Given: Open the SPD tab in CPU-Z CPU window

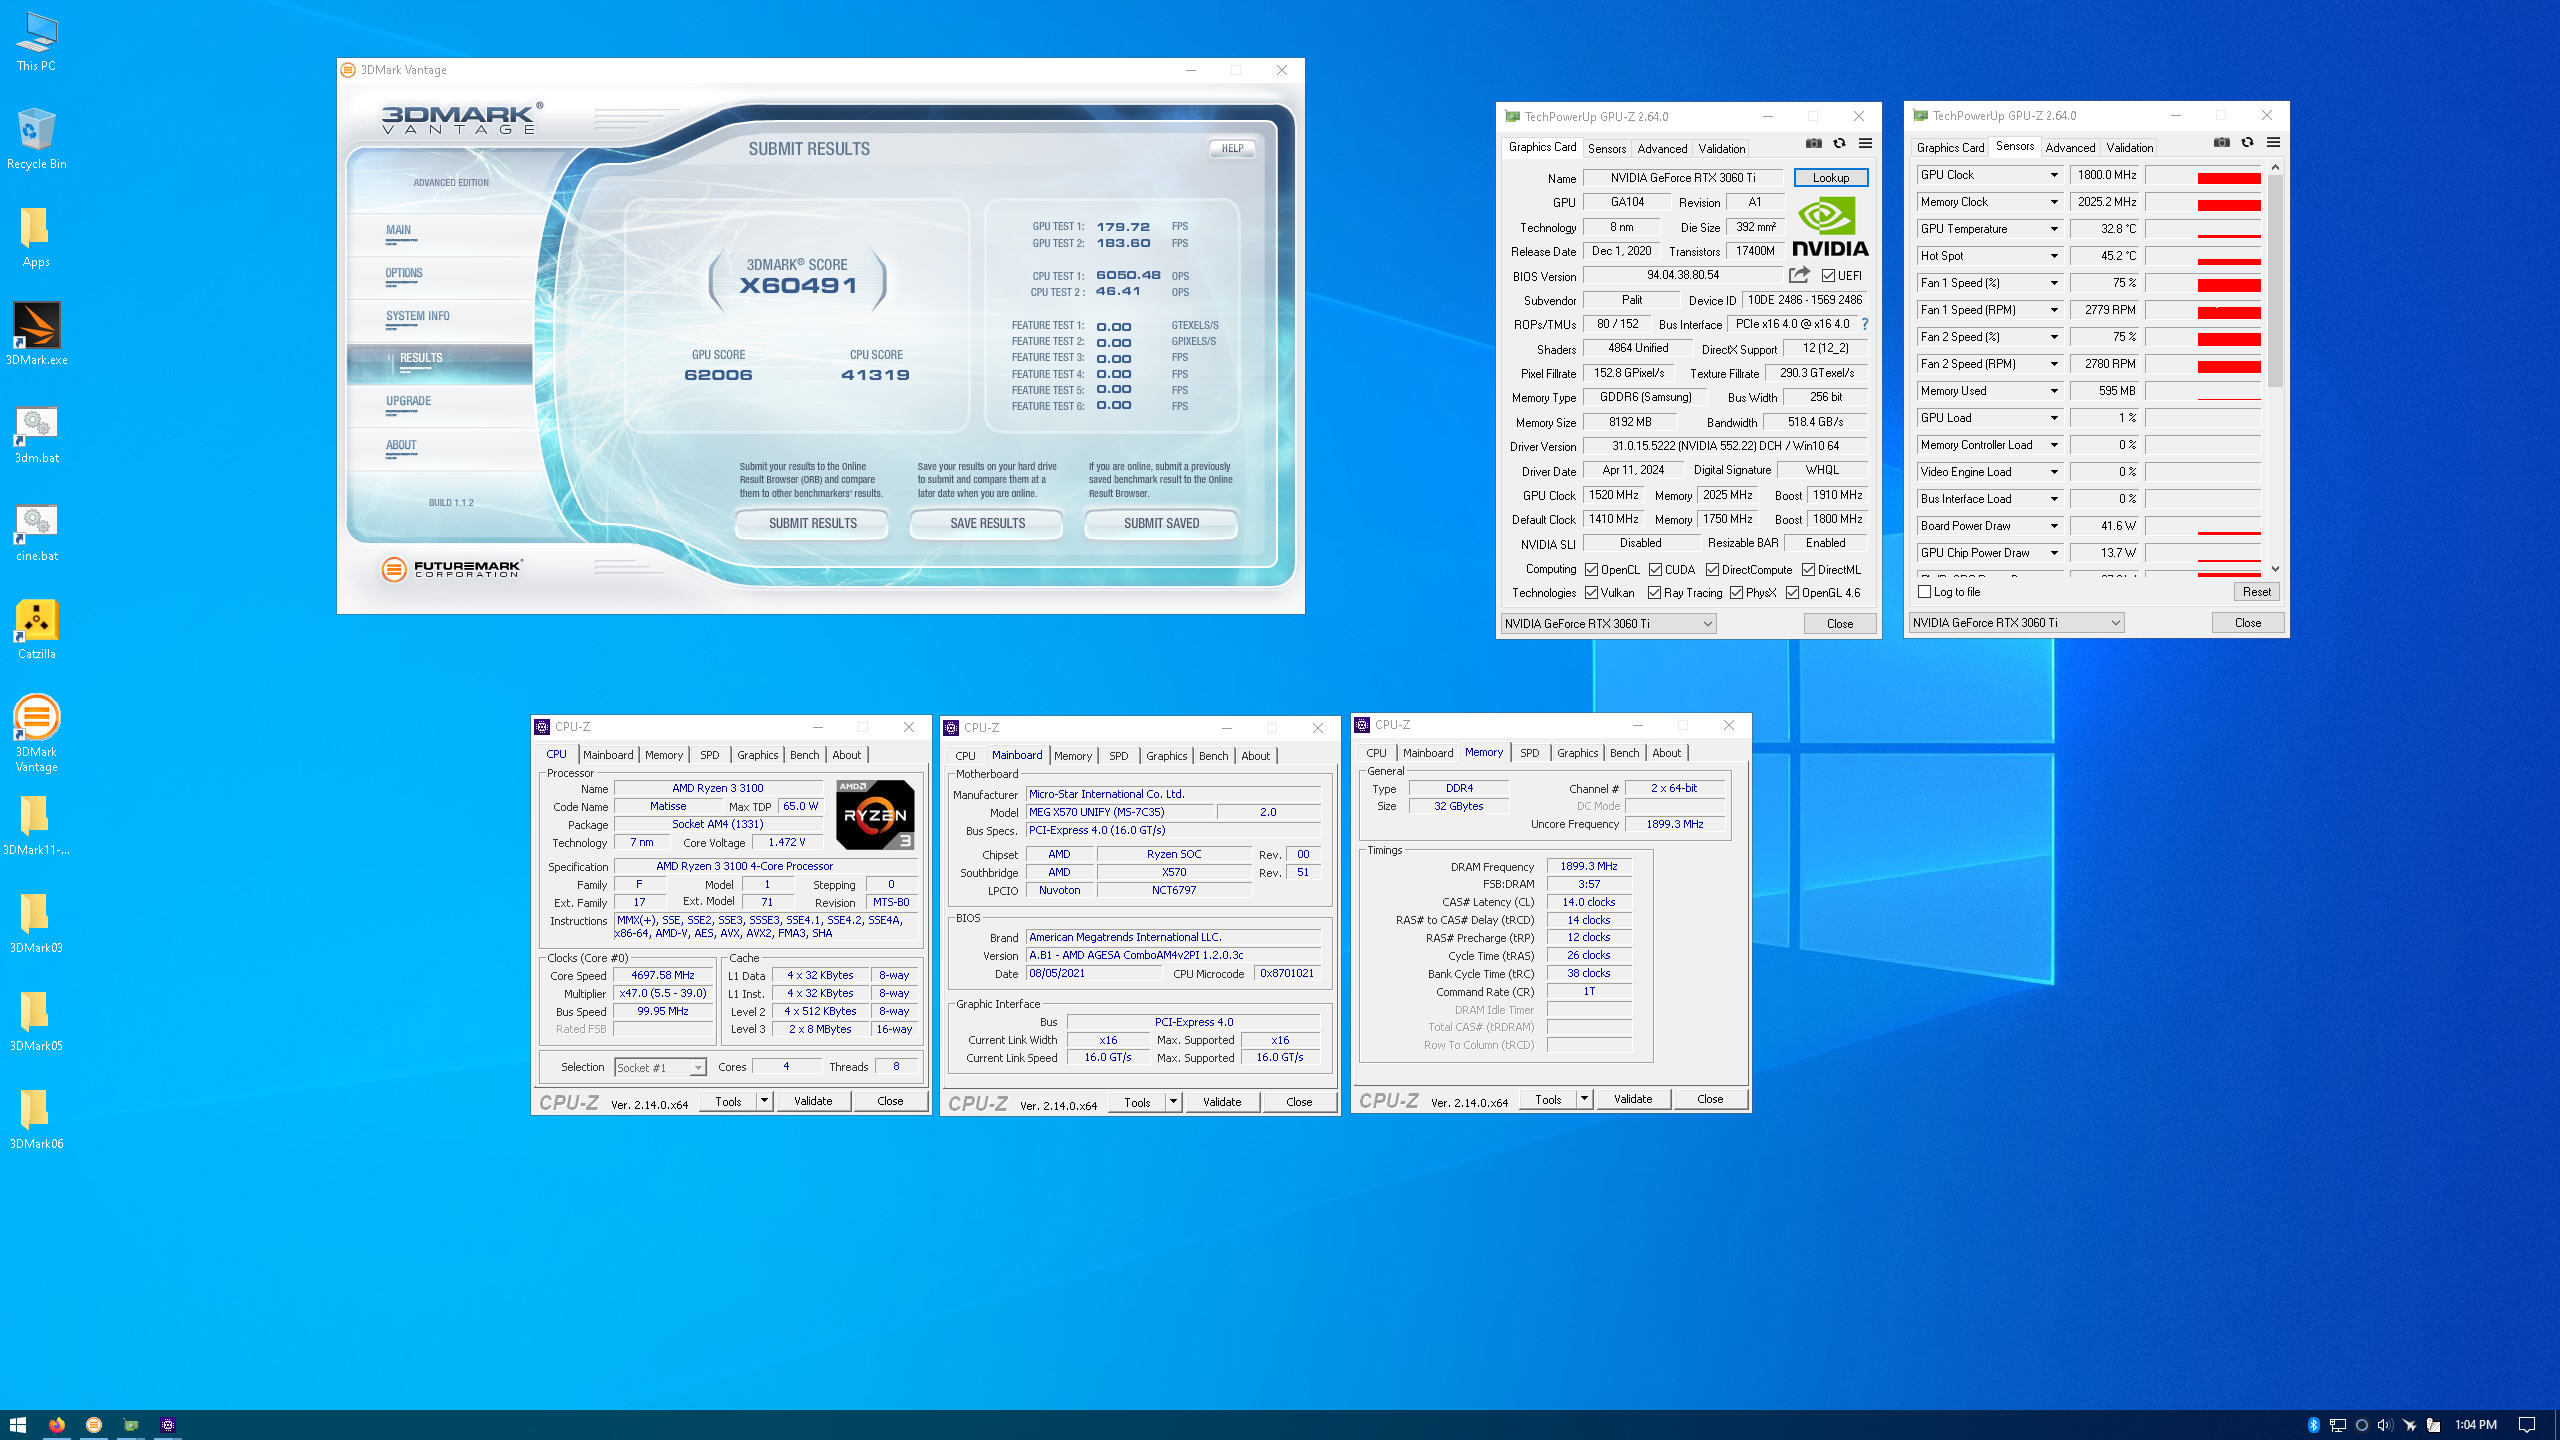Looking at the screenshot, I should click(709, 755).
